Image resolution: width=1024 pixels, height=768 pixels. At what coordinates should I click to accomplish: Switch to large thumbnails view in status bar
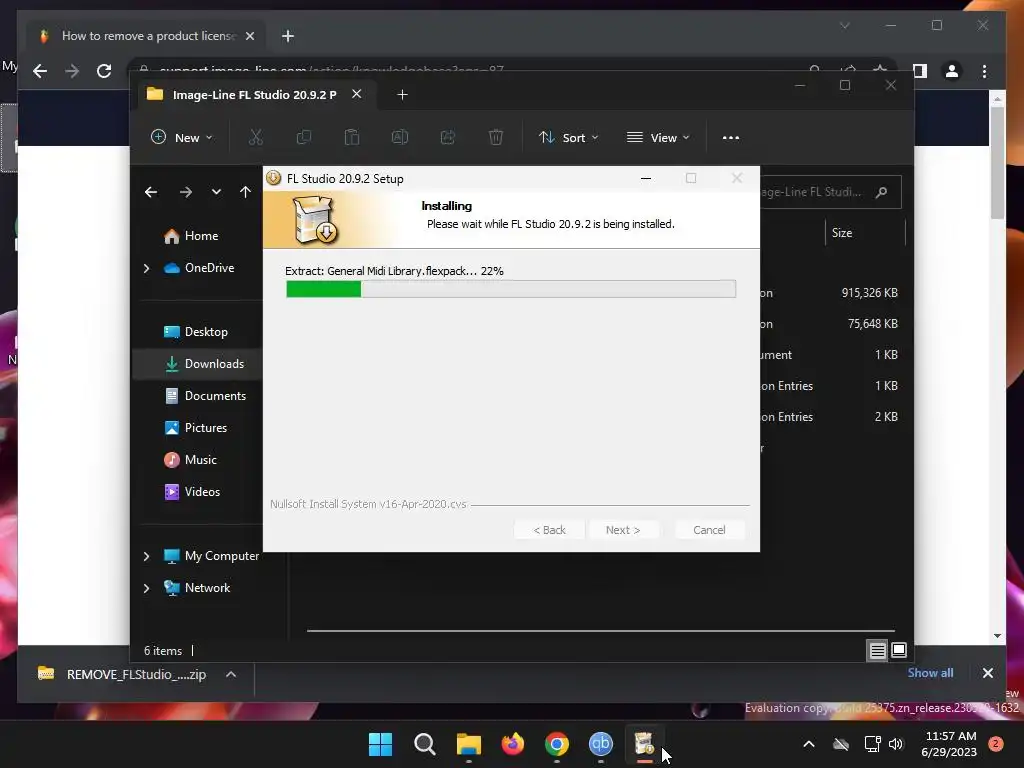pos(899,650)
